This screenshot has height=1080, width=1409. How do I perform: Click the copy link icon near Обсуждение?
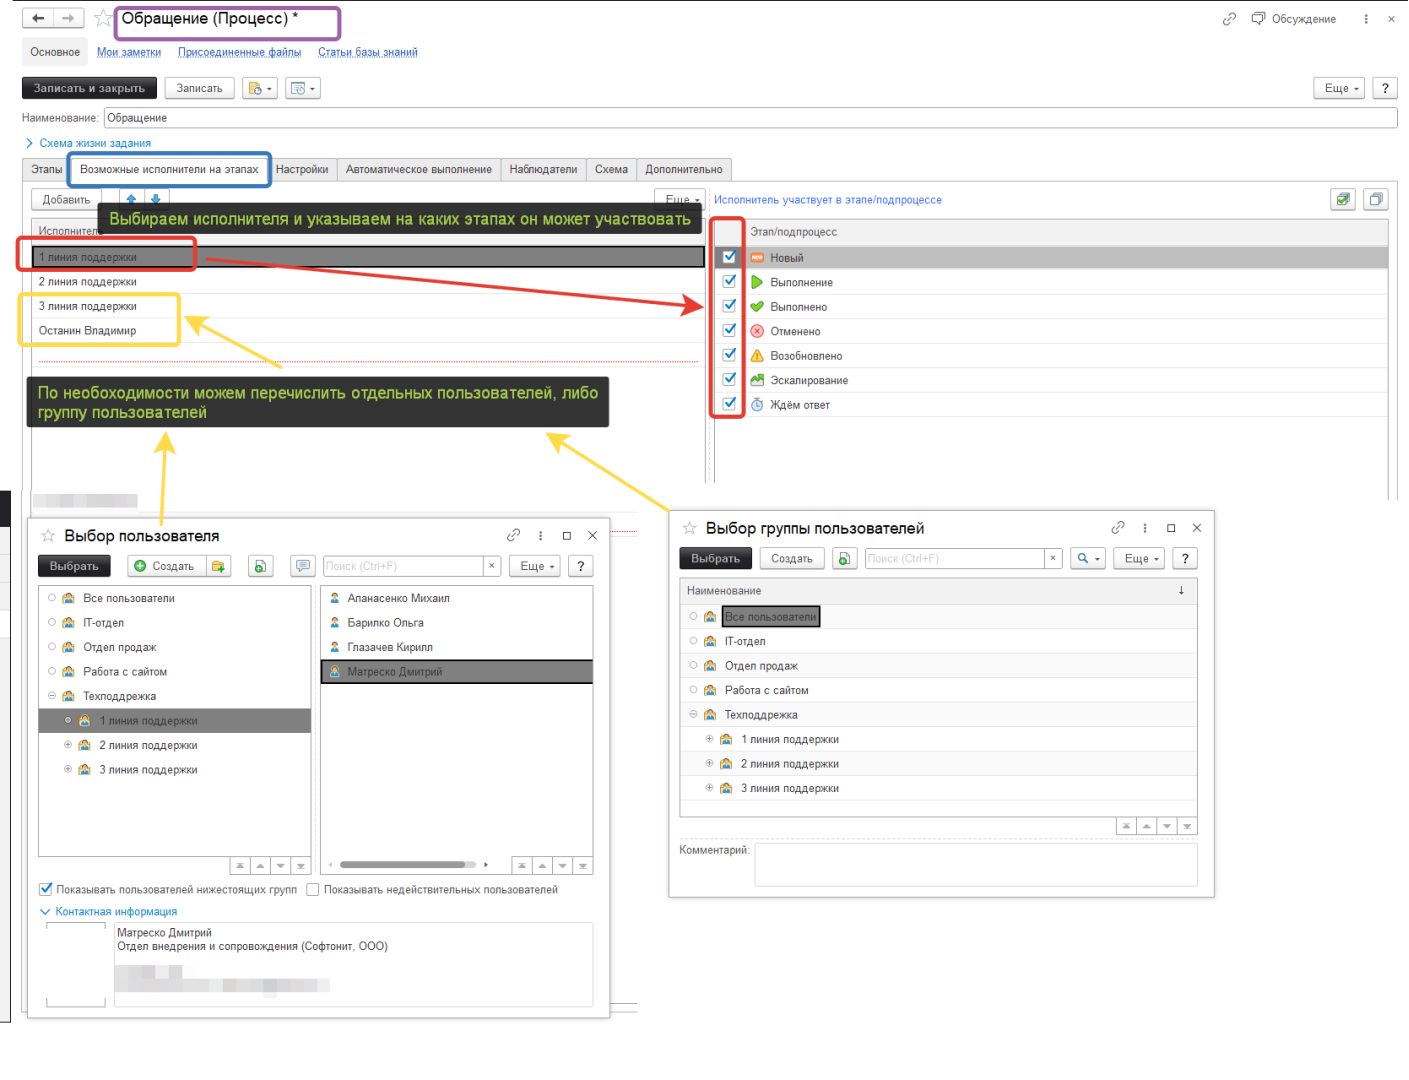click(1229, 19)
